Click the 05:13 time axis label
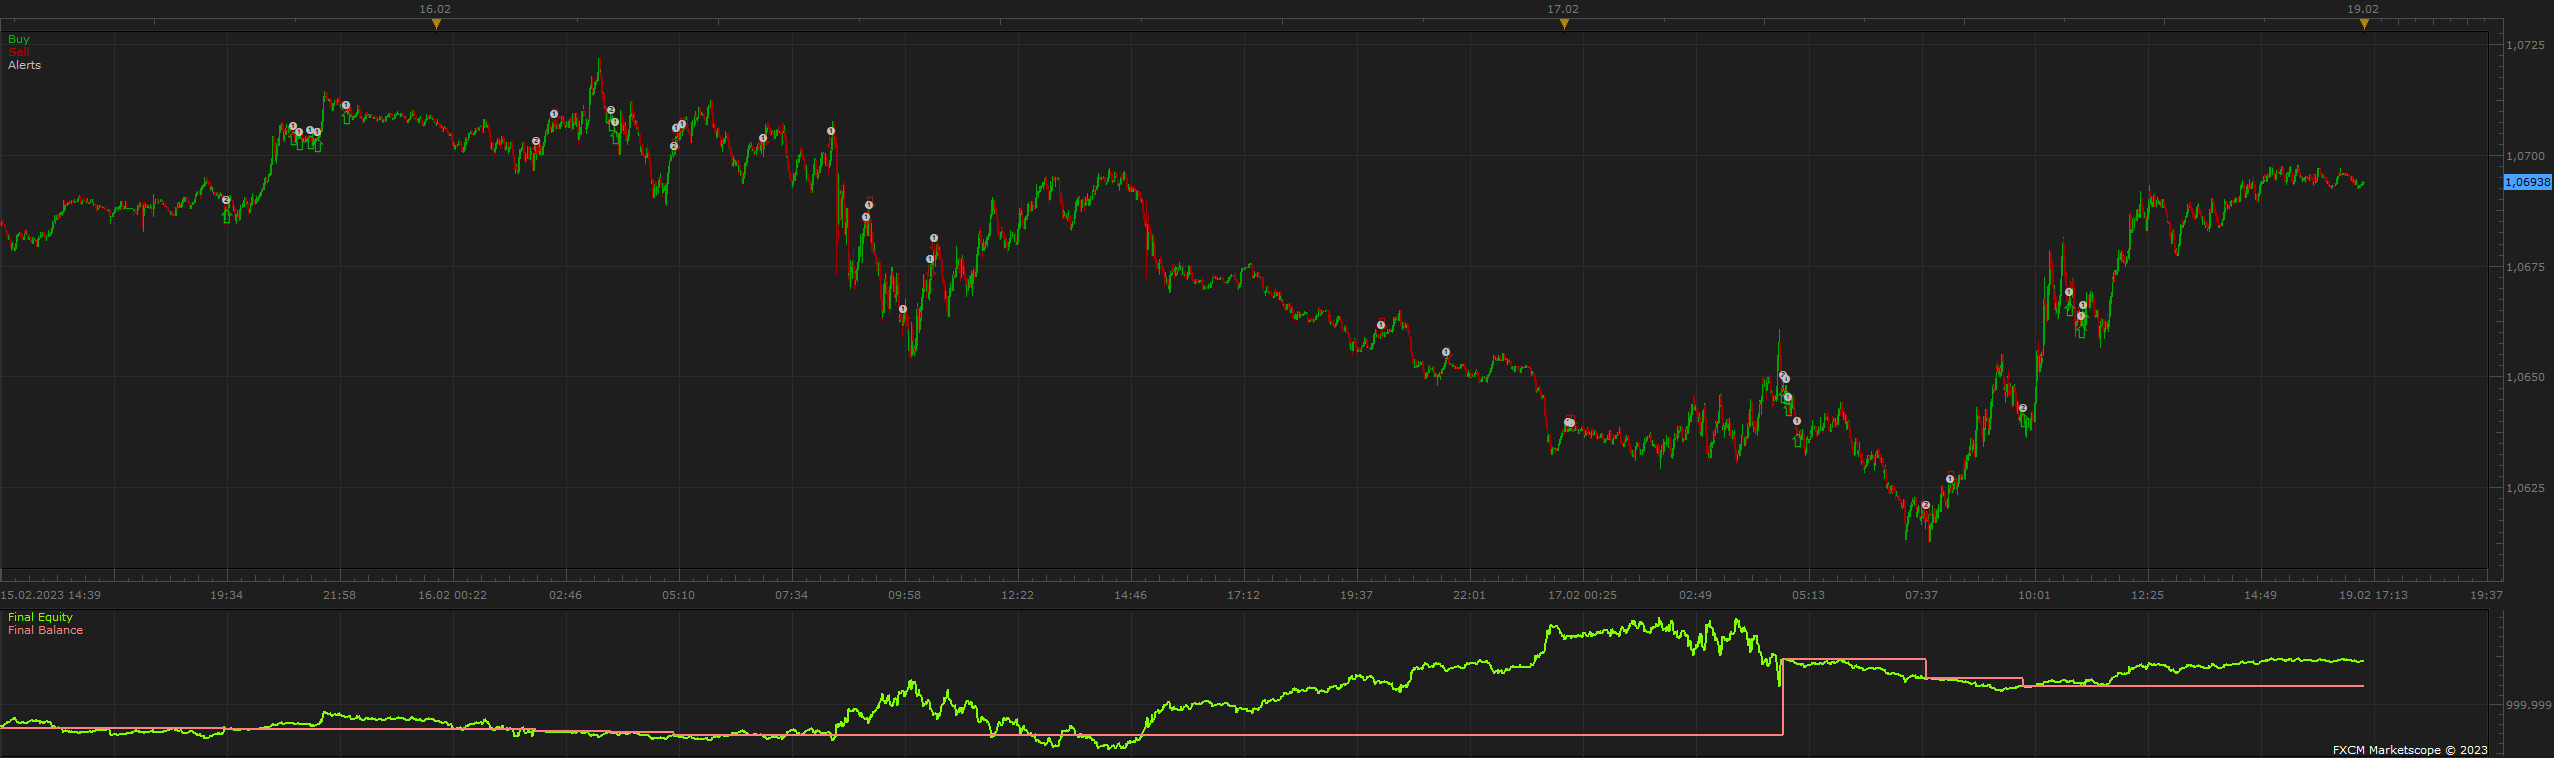 [1808, 595]
